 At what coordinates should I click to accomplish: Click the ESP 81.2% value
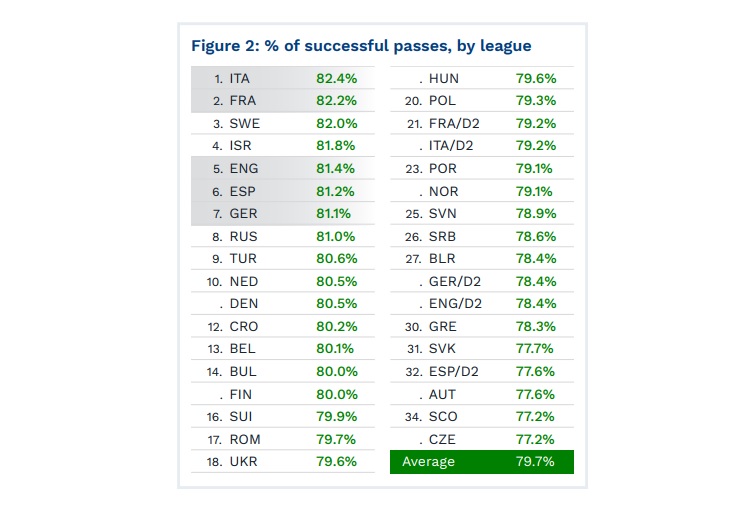pos(334,190)
